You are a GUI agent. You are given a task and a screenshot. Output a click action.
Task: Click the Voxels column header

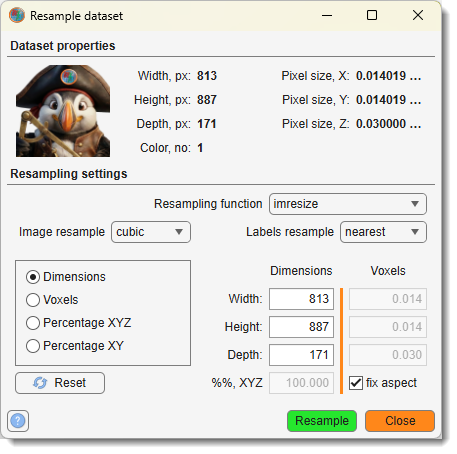(x=388, y=271)
